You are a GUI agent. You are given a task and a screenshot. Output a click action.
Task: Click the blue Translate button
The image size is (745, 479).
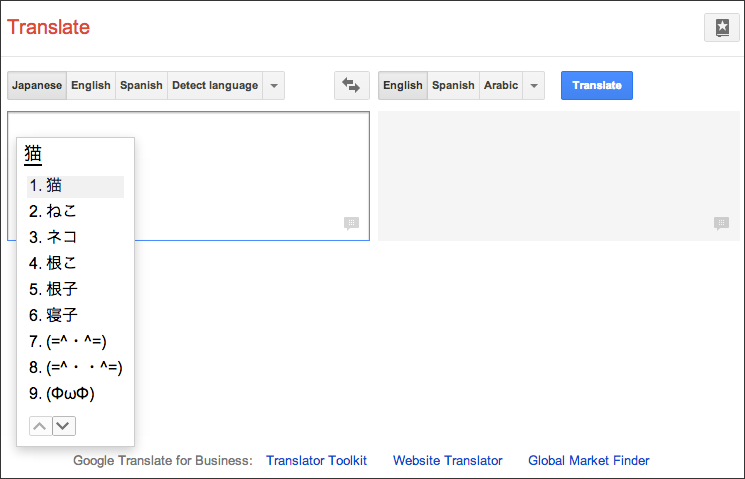click(597, 86)
